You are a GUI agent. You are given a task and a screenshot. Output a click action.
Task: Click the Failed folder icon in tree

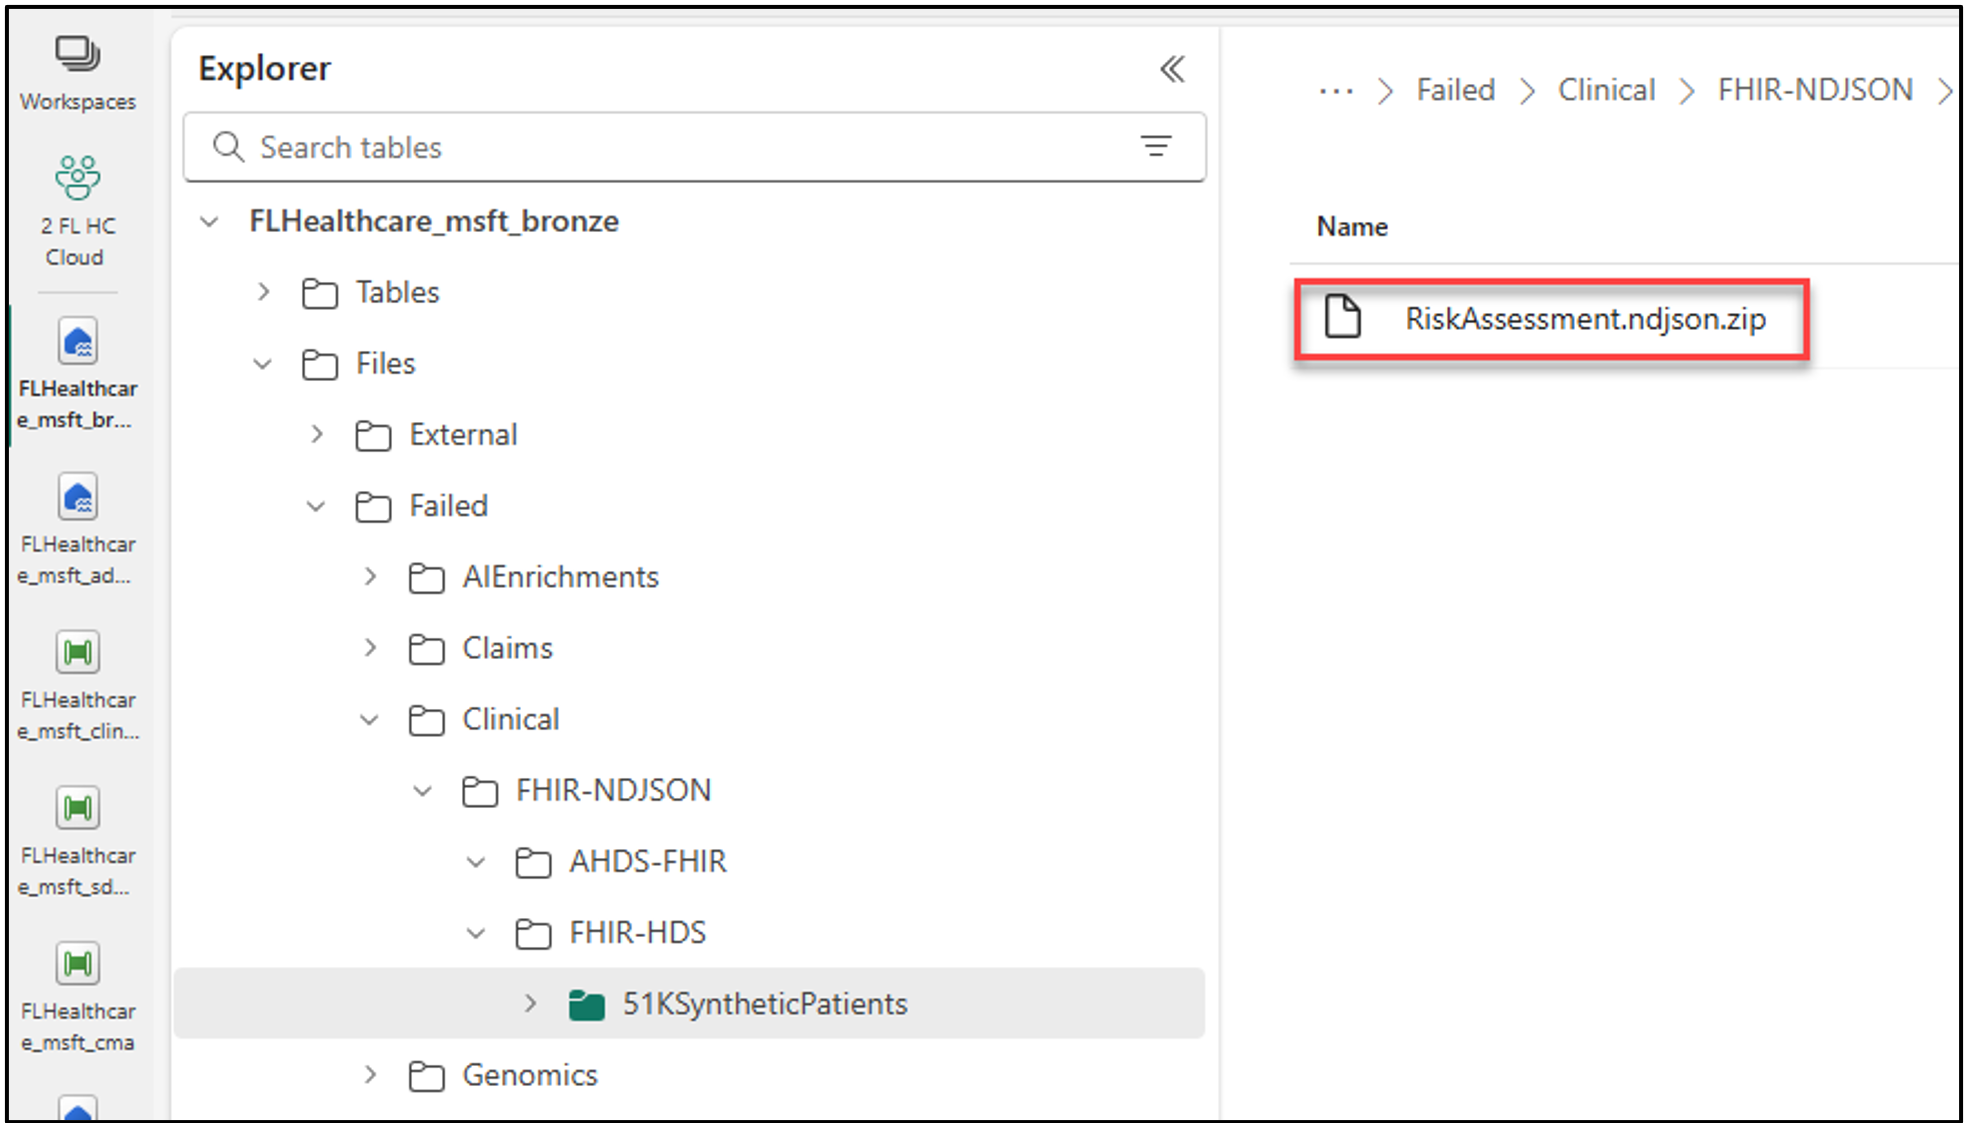click(x=373, y=507)
